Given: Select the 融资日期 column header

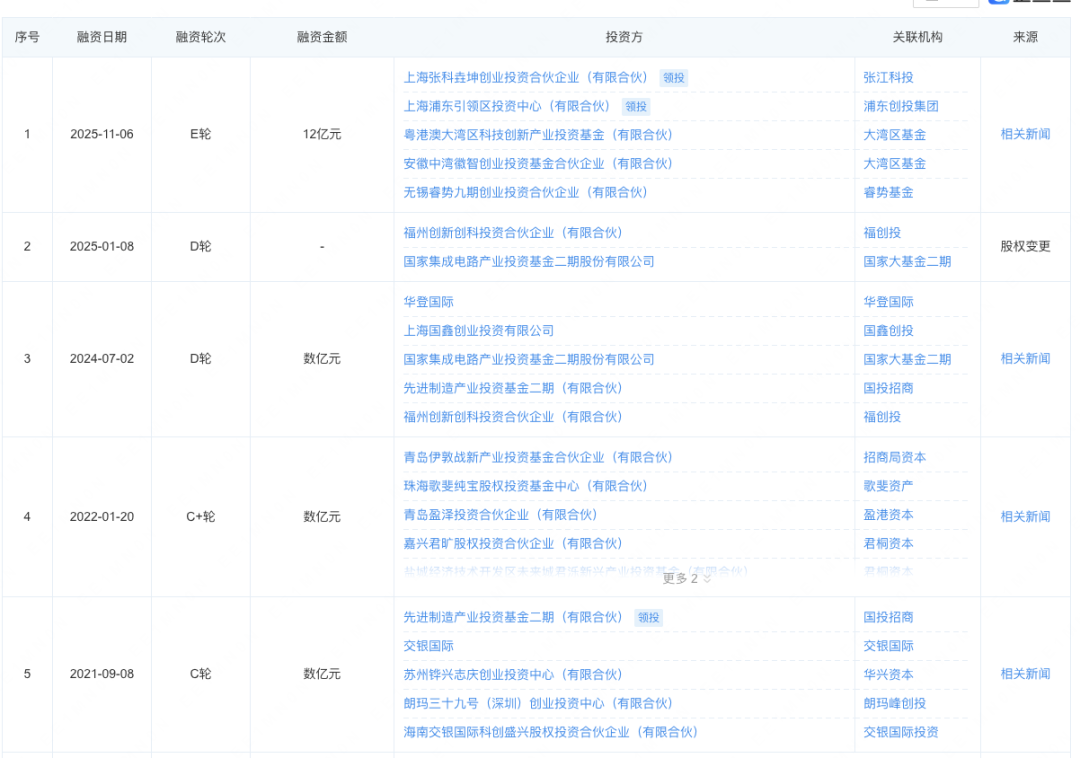Looking at the screenshot, I should coord(102,37).
